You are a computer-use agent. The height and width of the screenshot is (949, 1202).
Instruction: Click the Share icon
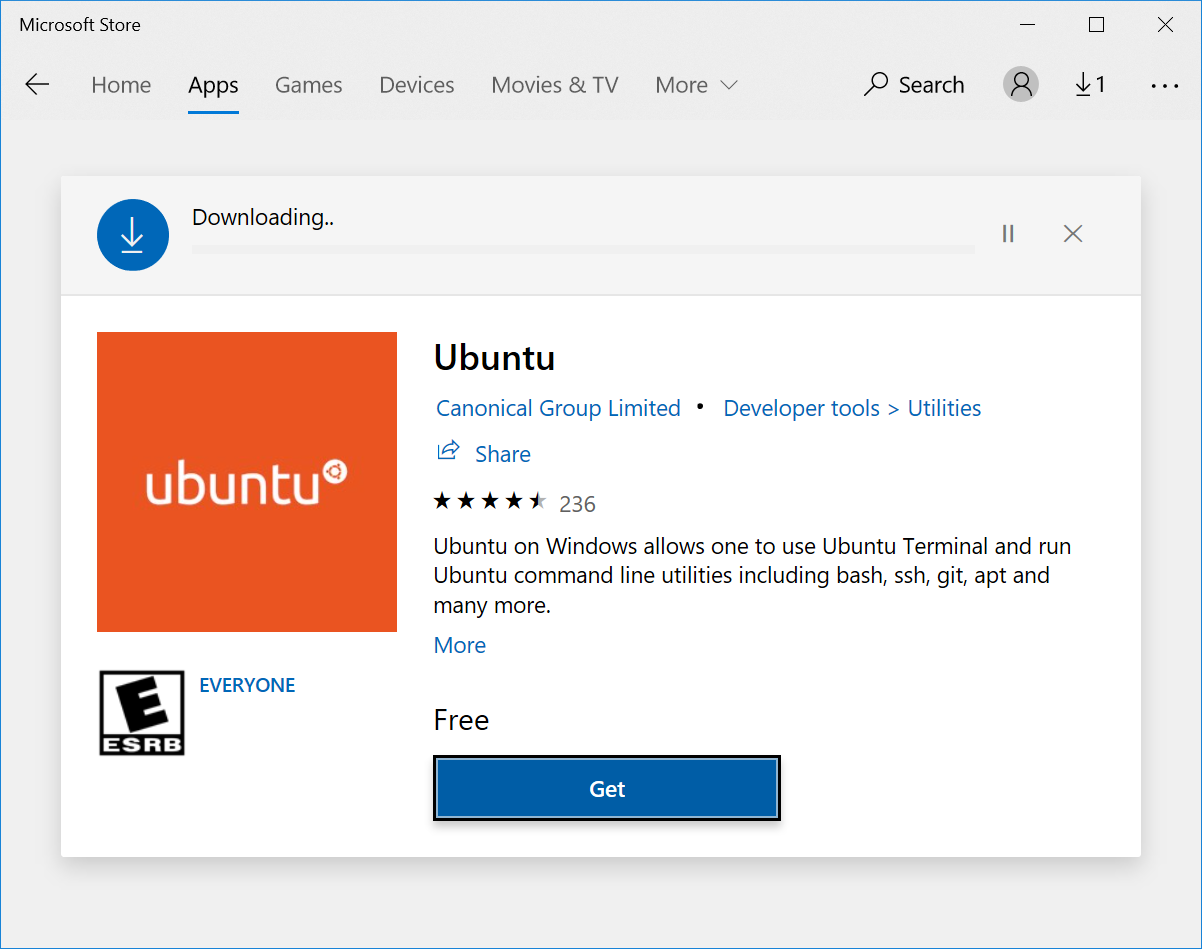pyautogui.click(x=448, y=451)
